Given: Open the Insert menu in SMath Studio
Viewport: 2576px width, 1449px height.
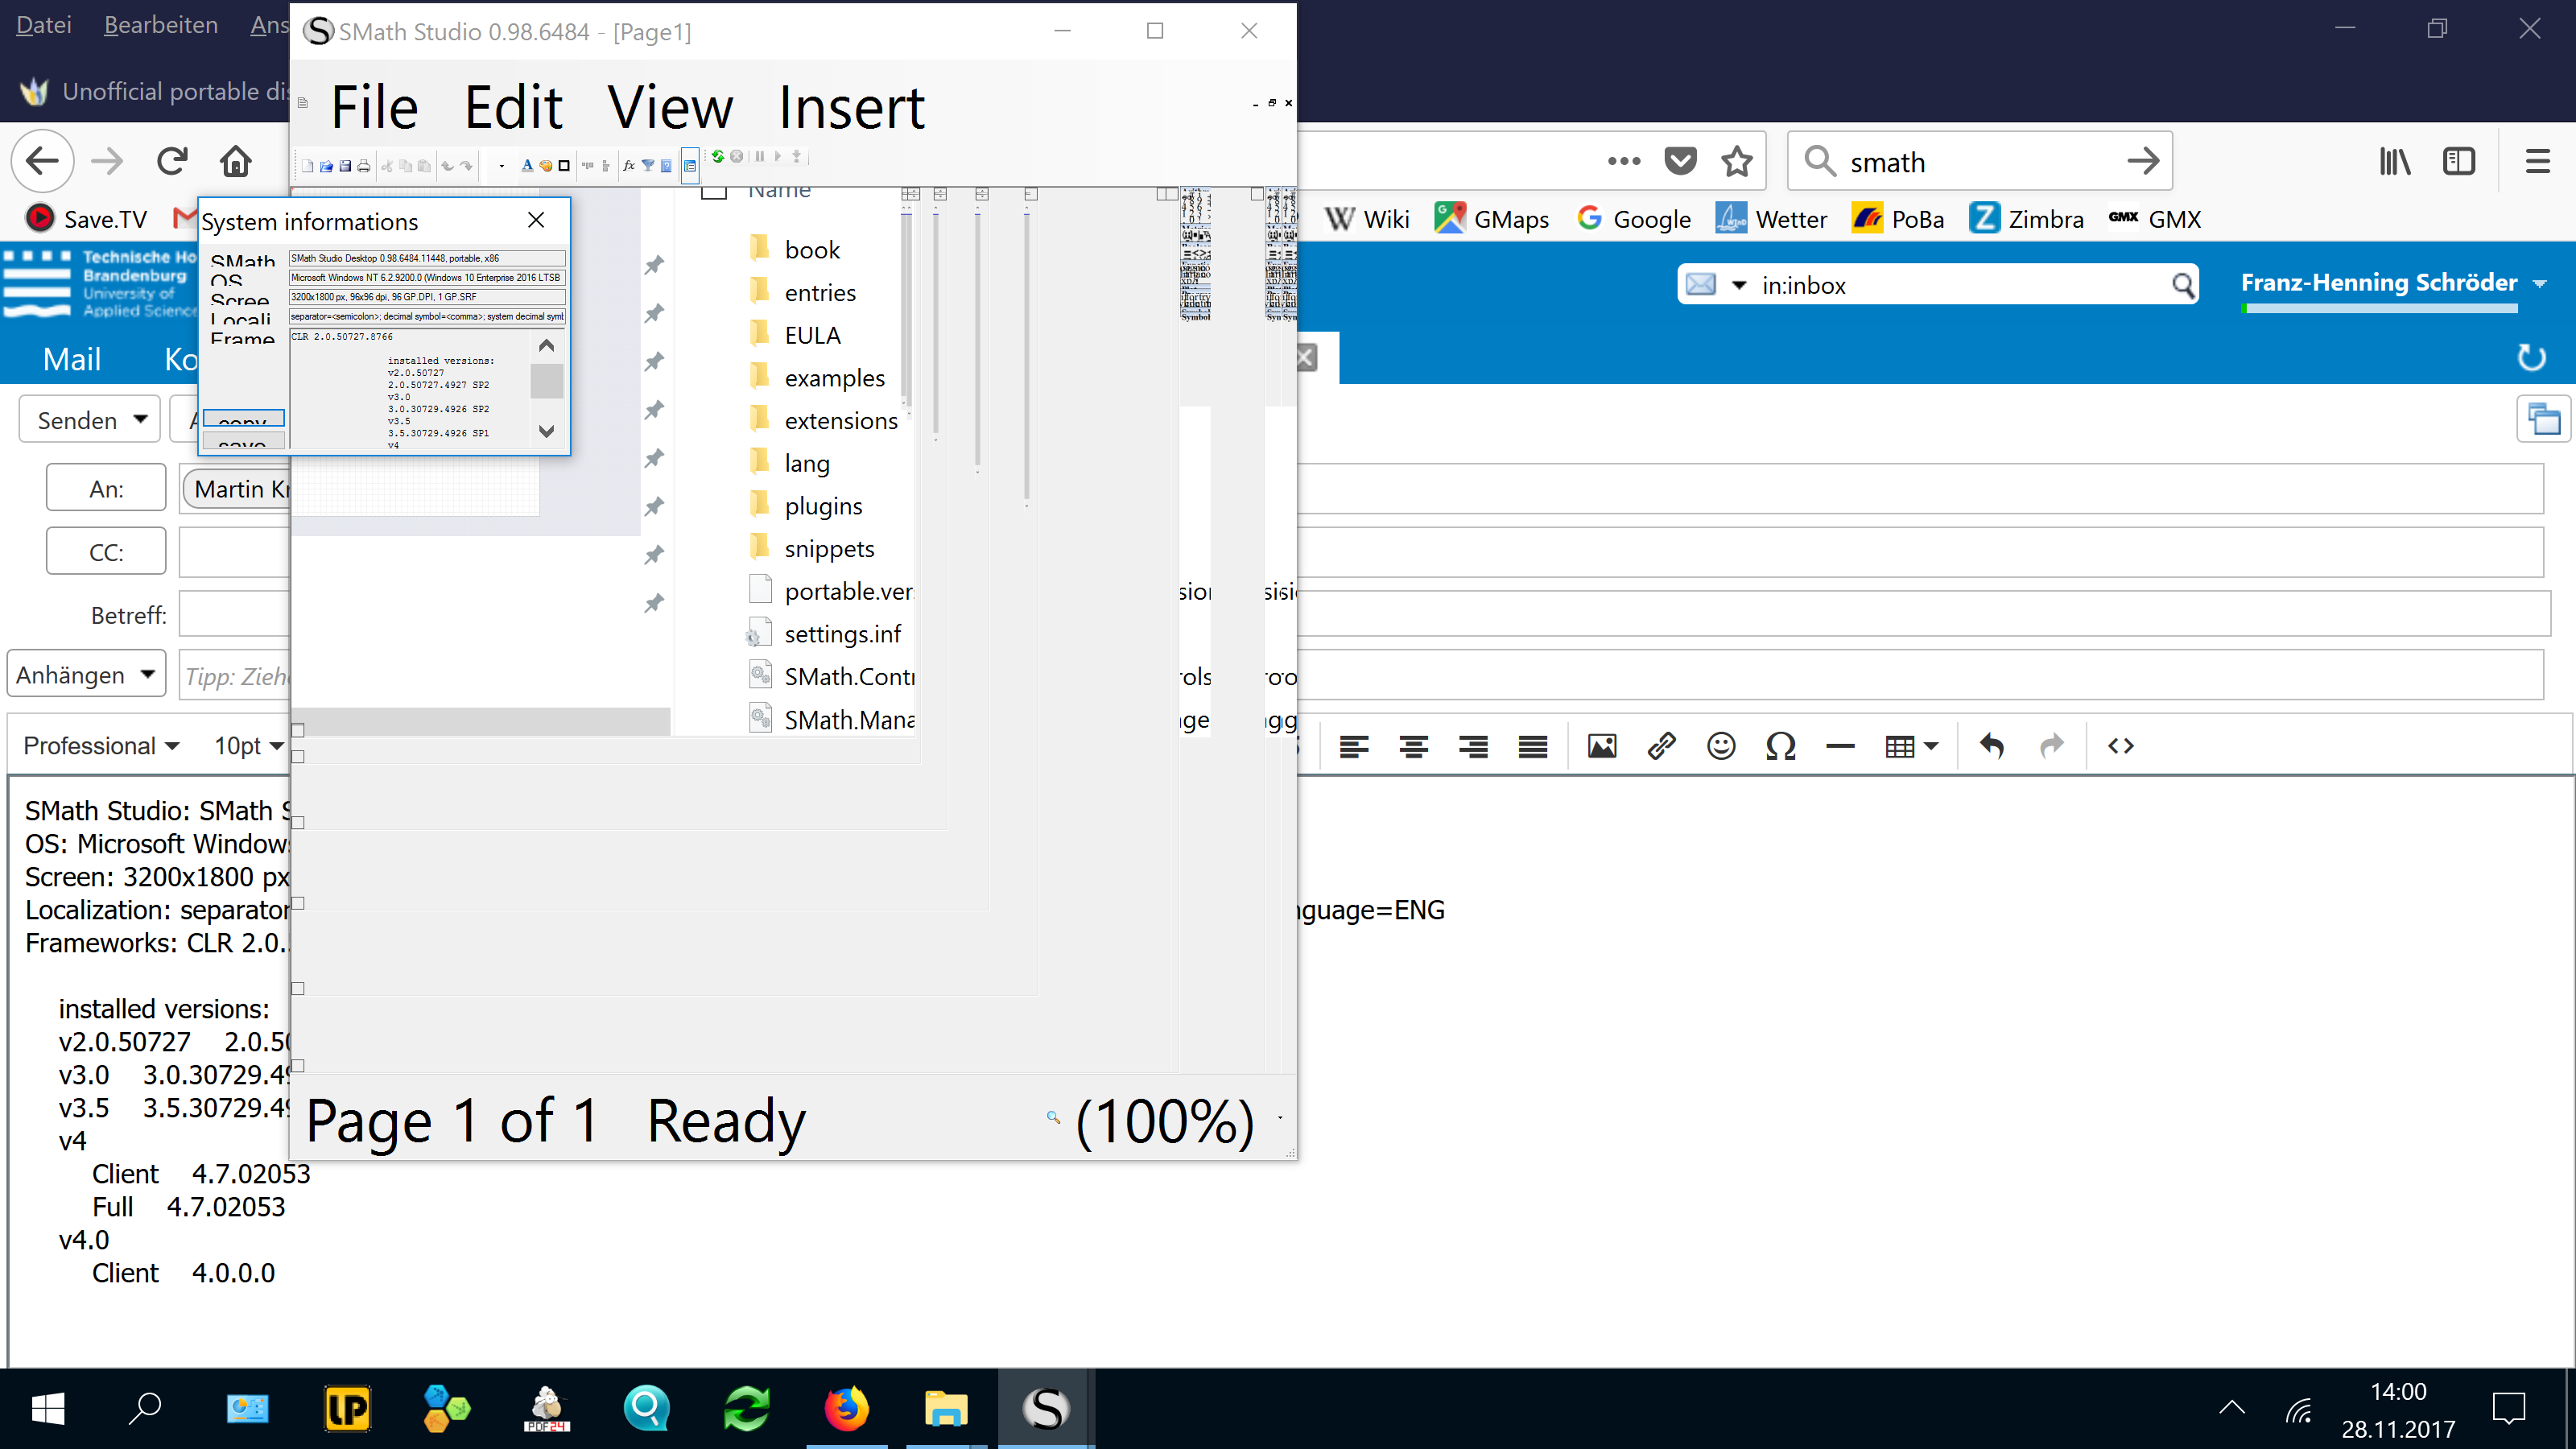Looking at the screenshot, I should coord(851,108).
